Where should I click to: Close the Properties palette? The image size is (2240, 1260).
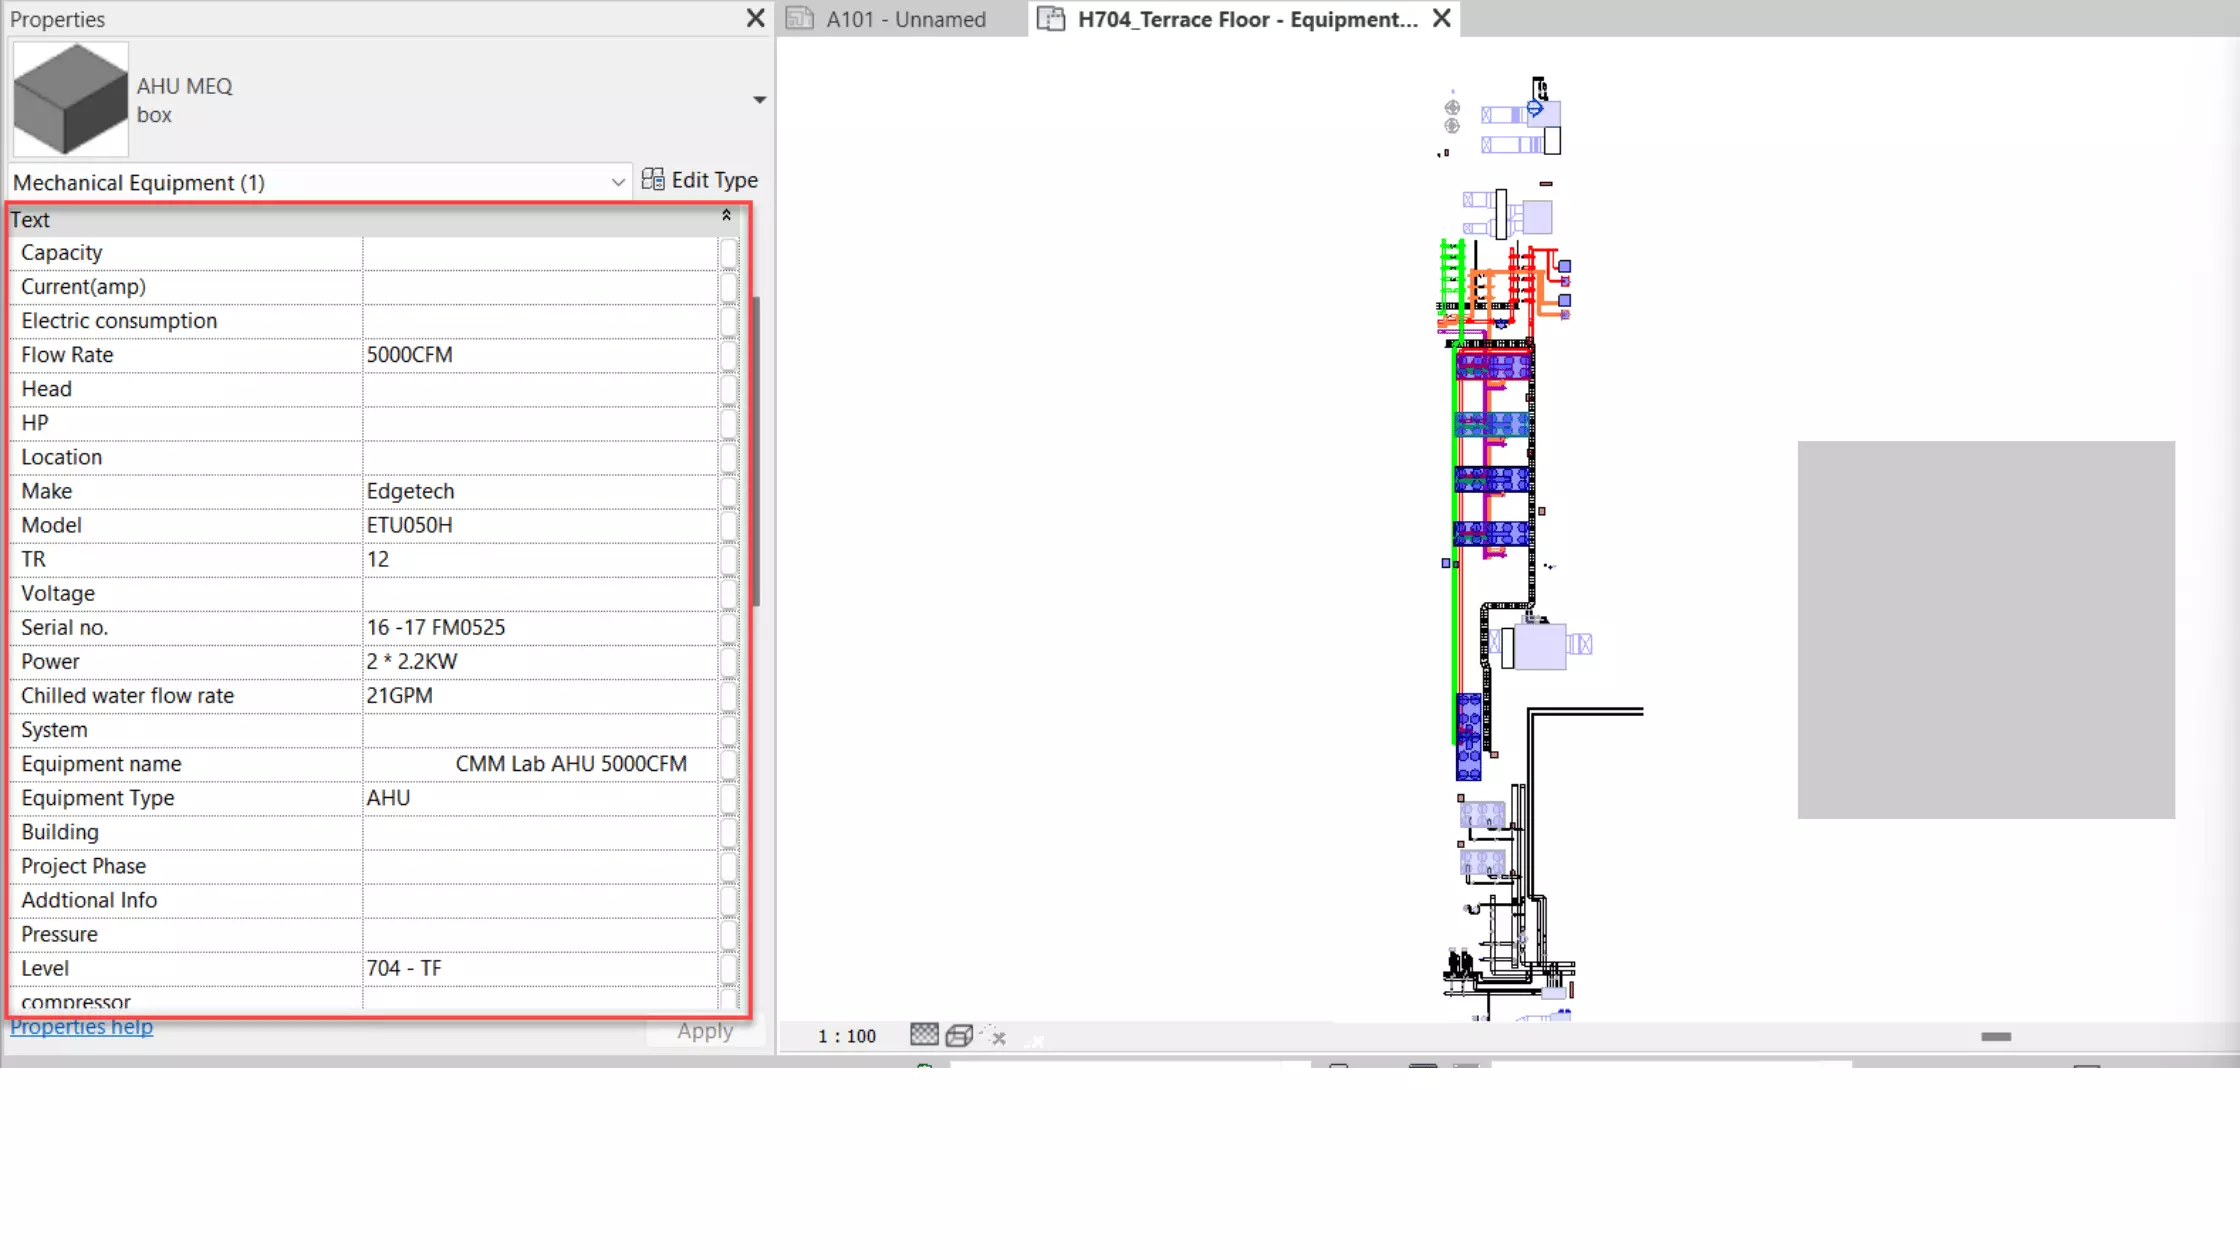(755, 18)
